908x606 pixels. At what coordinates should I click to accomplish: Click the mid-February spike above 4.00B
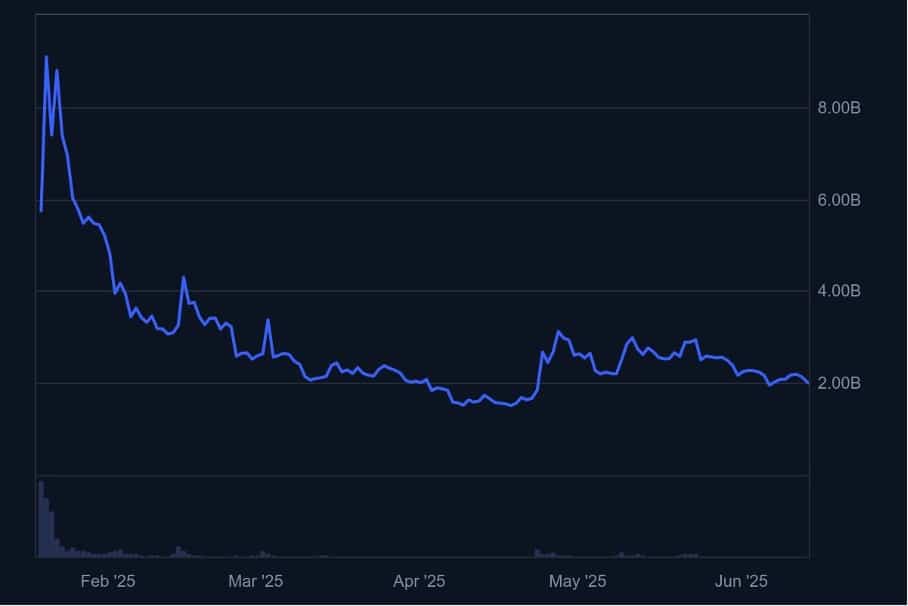point(183,277)
